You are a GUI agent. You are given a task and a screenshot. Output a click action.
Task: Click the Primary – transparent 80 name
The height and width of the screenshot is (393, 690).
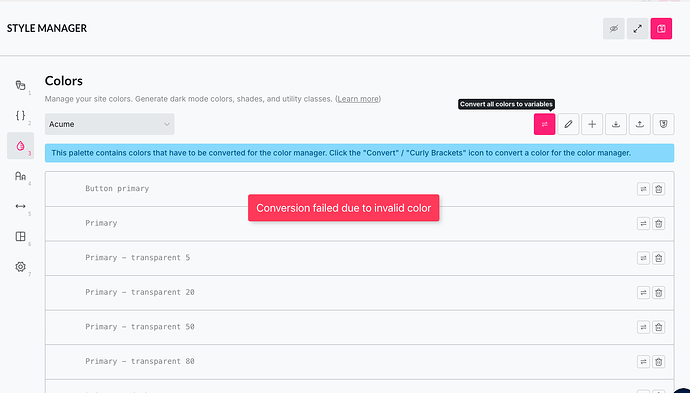(140, 361)
